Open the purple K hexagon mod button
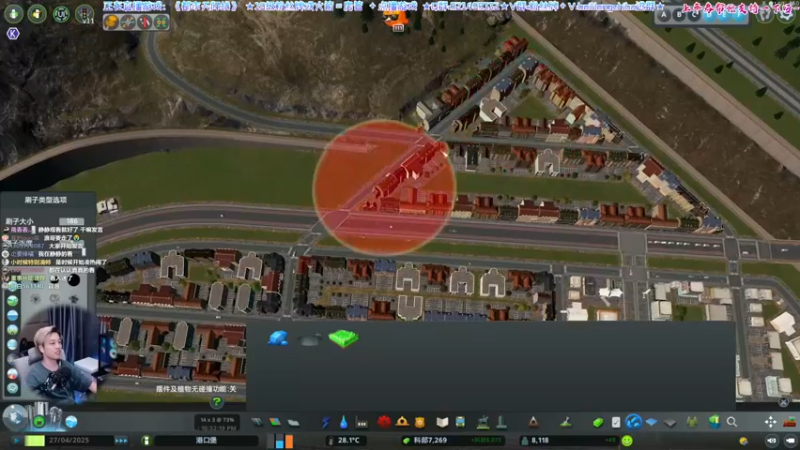 (x=13, y=34)
